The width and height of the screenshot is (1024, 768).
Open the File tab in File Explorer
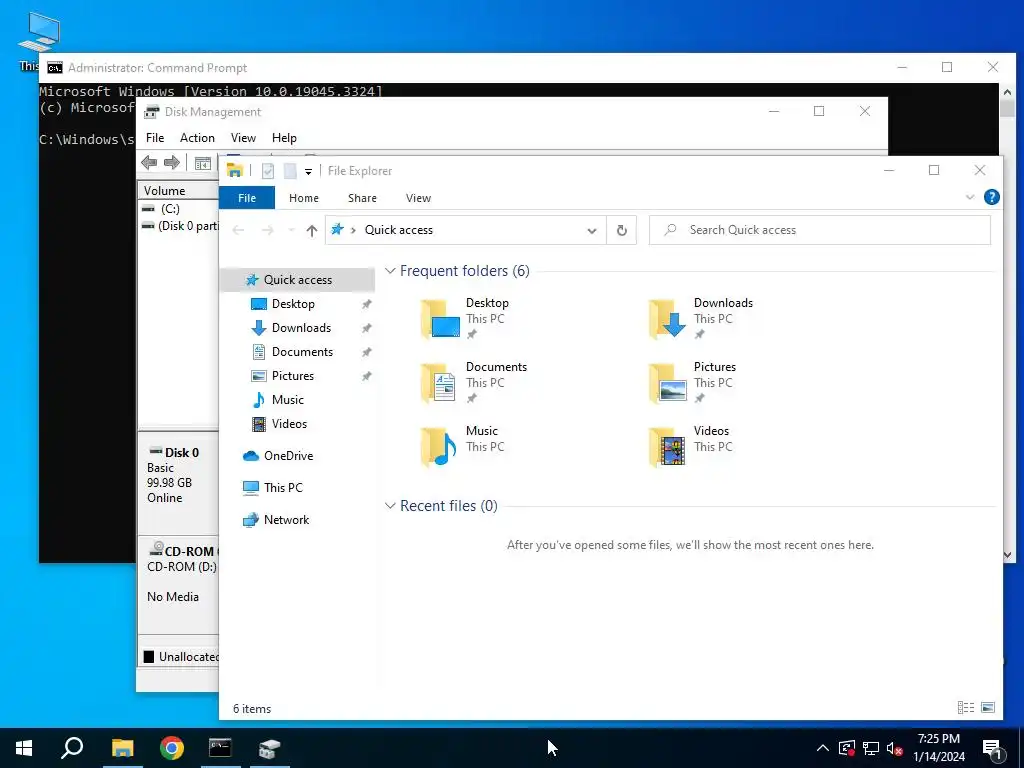click(247, 198)
